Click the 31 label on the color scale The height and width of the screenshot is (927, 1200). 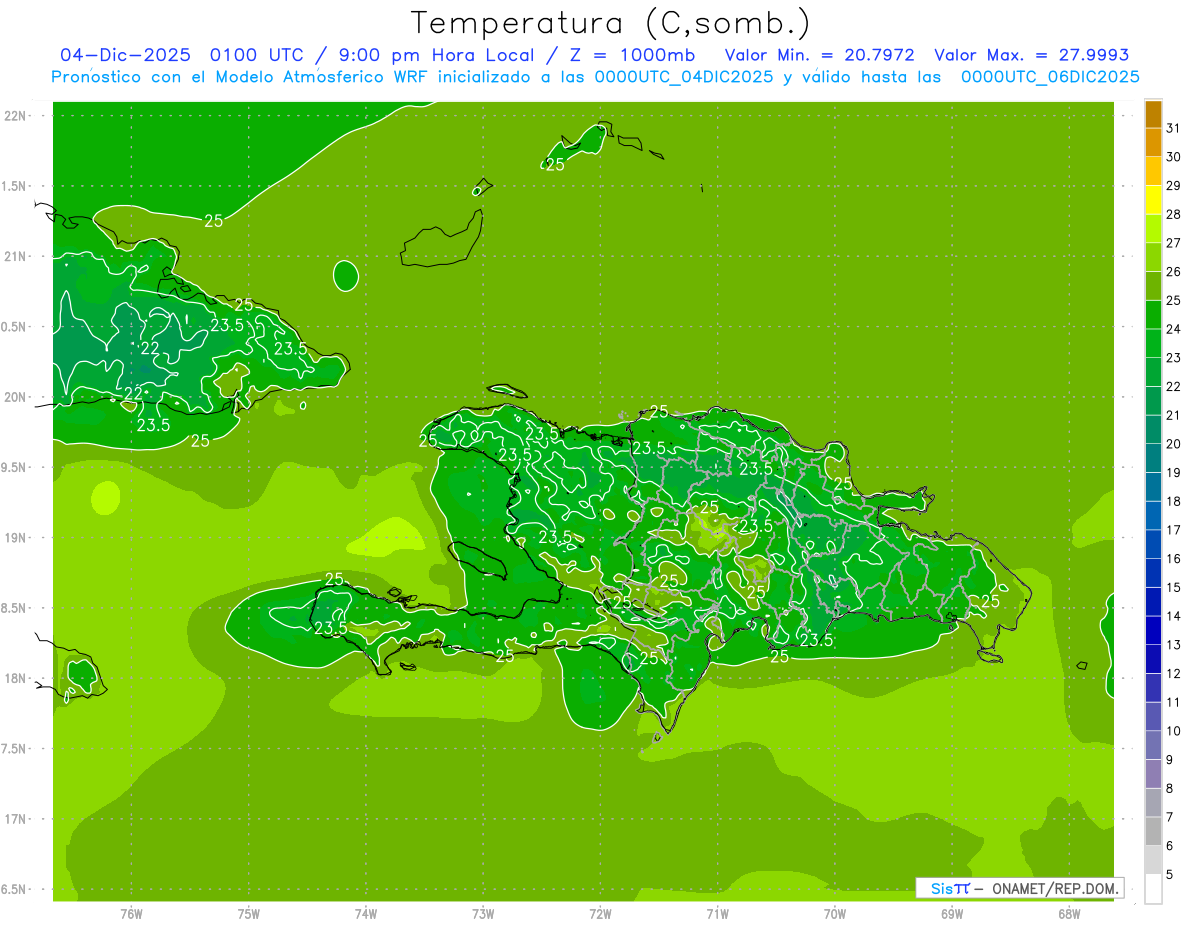(x=1174, y=128)
